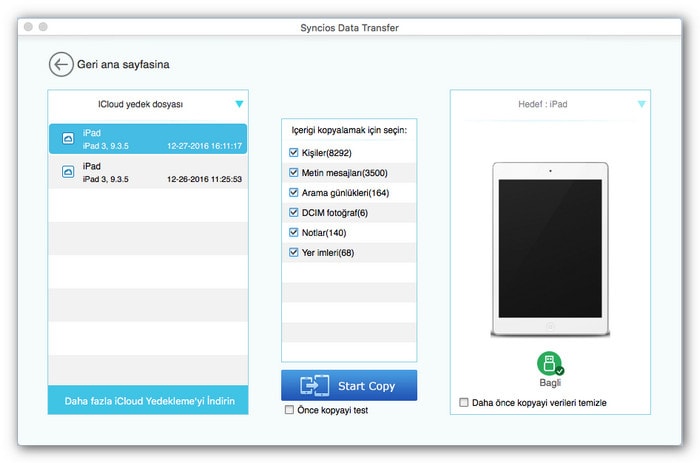700x463 pixels.
Task: Click Daha fazla iCloud Yedekleme'yi İndirin
Action: click(x=148, y=400)
